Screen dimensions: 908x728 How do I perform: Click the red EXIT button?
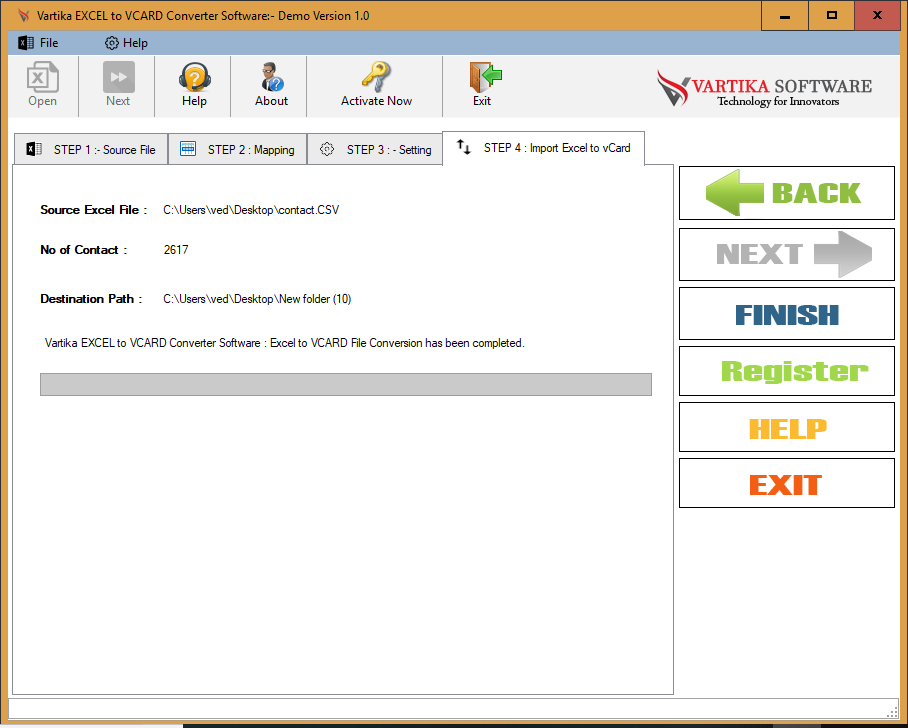(x=786, y=483)
